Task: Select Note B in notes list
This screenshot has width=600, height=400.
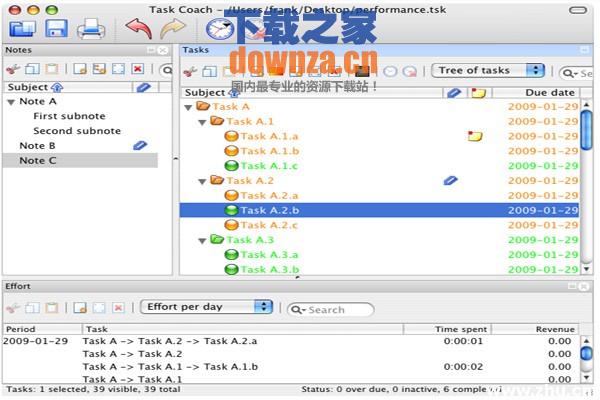Action: tap(37, 146)
